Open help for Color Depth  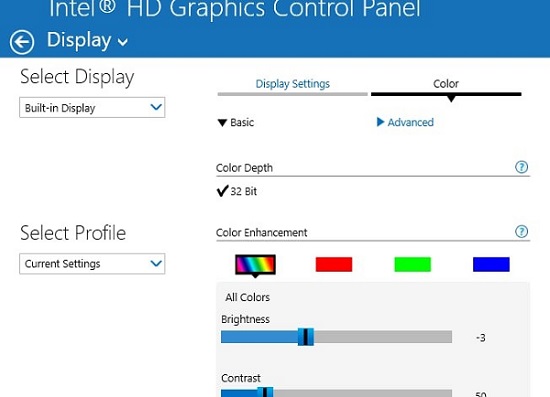[521, 167]
